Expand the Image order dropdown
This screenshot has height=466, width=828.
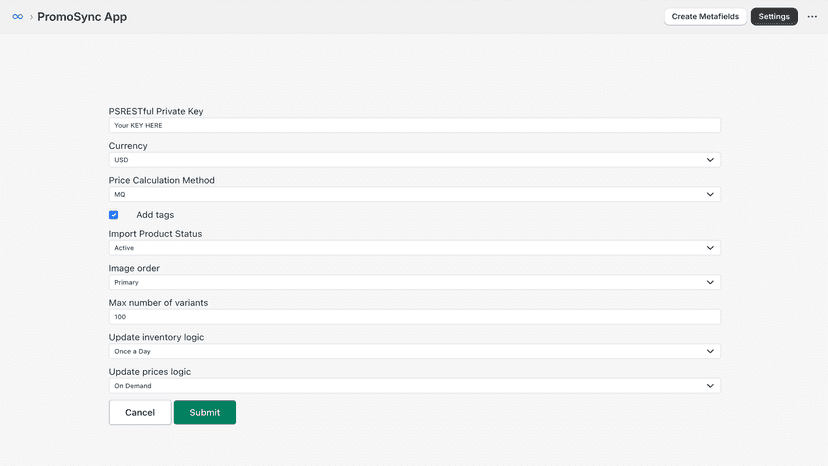tap(415, 282)
